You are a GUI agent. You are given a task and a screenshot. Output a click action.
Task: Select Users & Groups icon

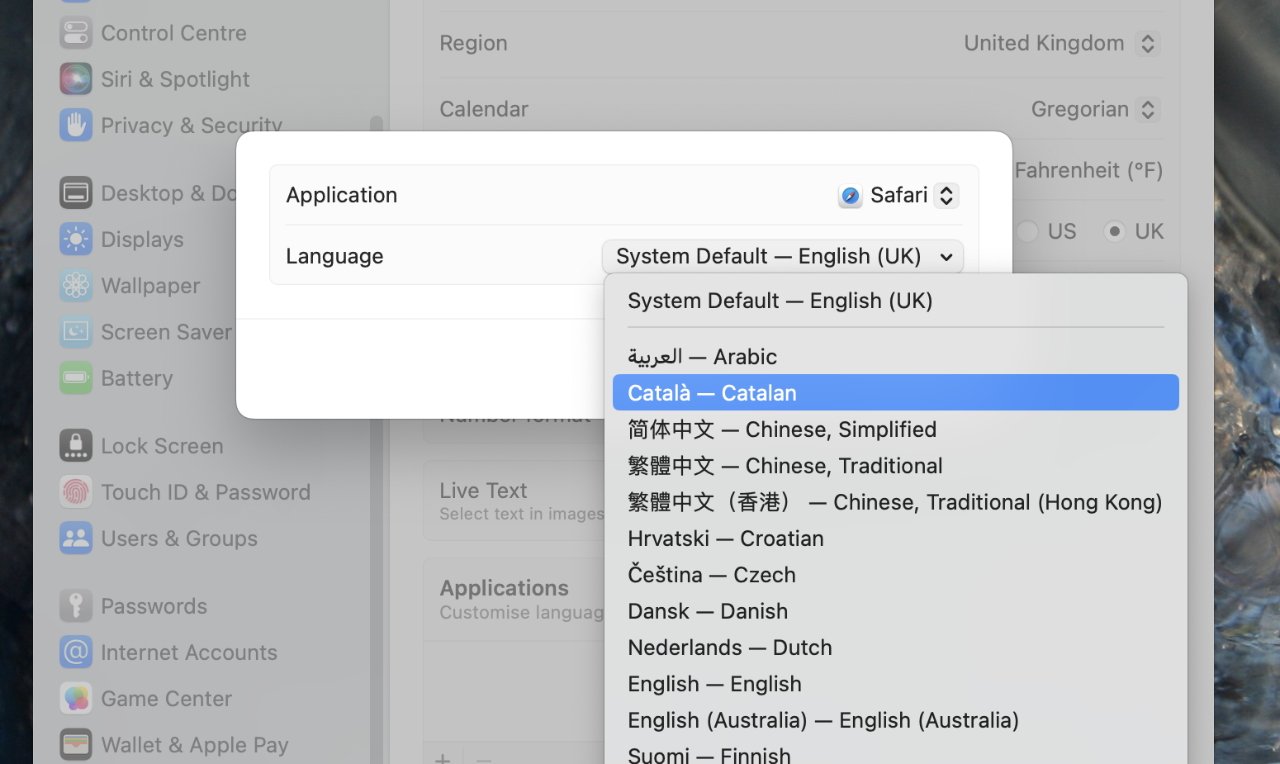(x=76, y=538)
